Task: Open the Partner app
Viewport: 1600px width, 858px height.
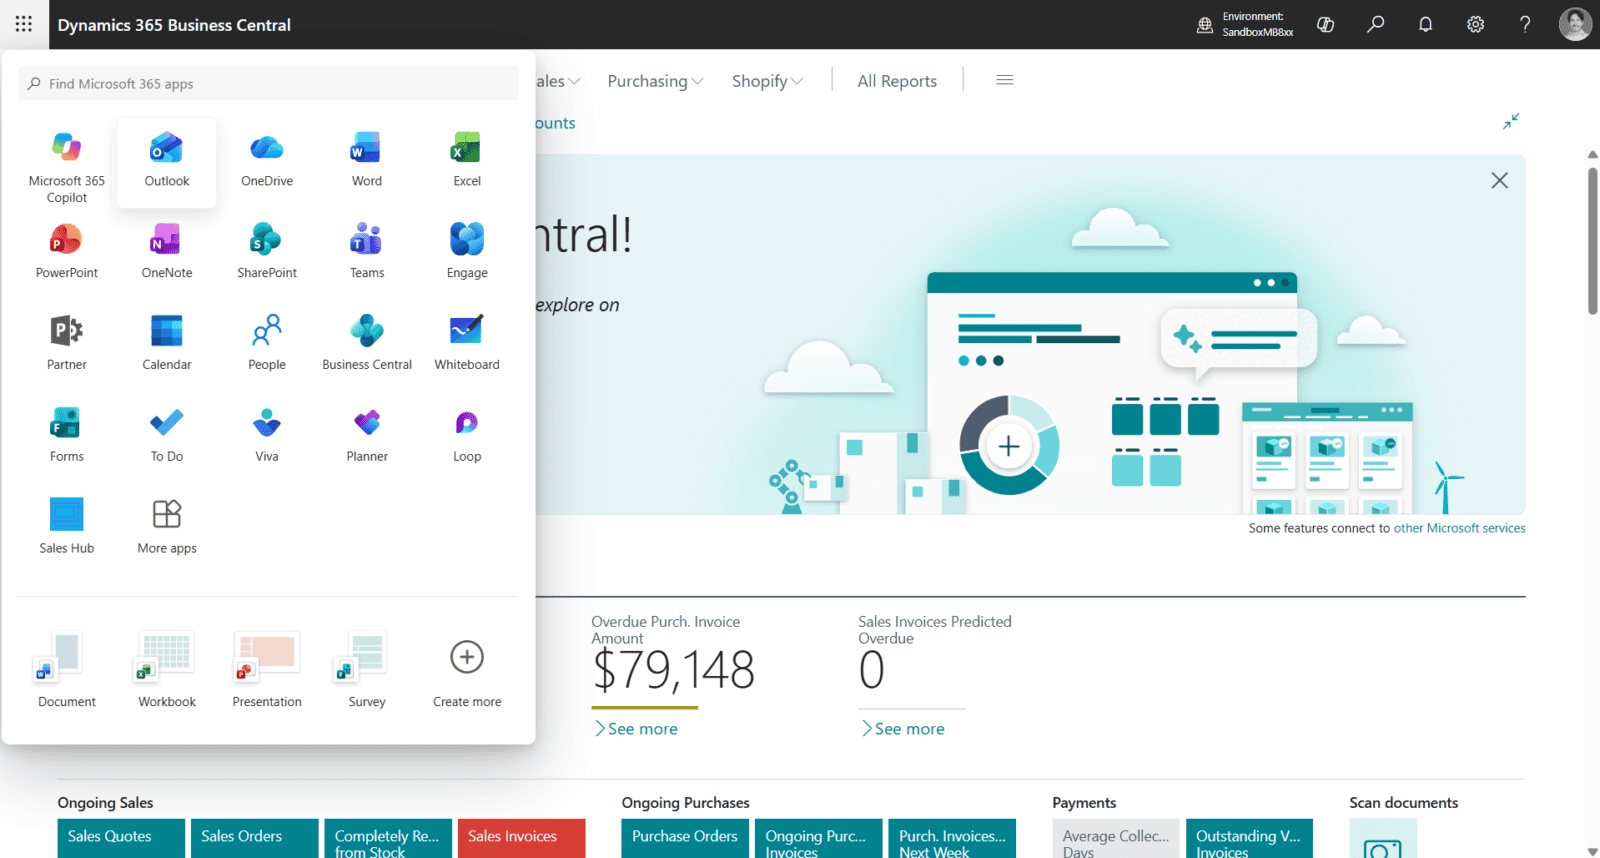Action: pos(67,343)
